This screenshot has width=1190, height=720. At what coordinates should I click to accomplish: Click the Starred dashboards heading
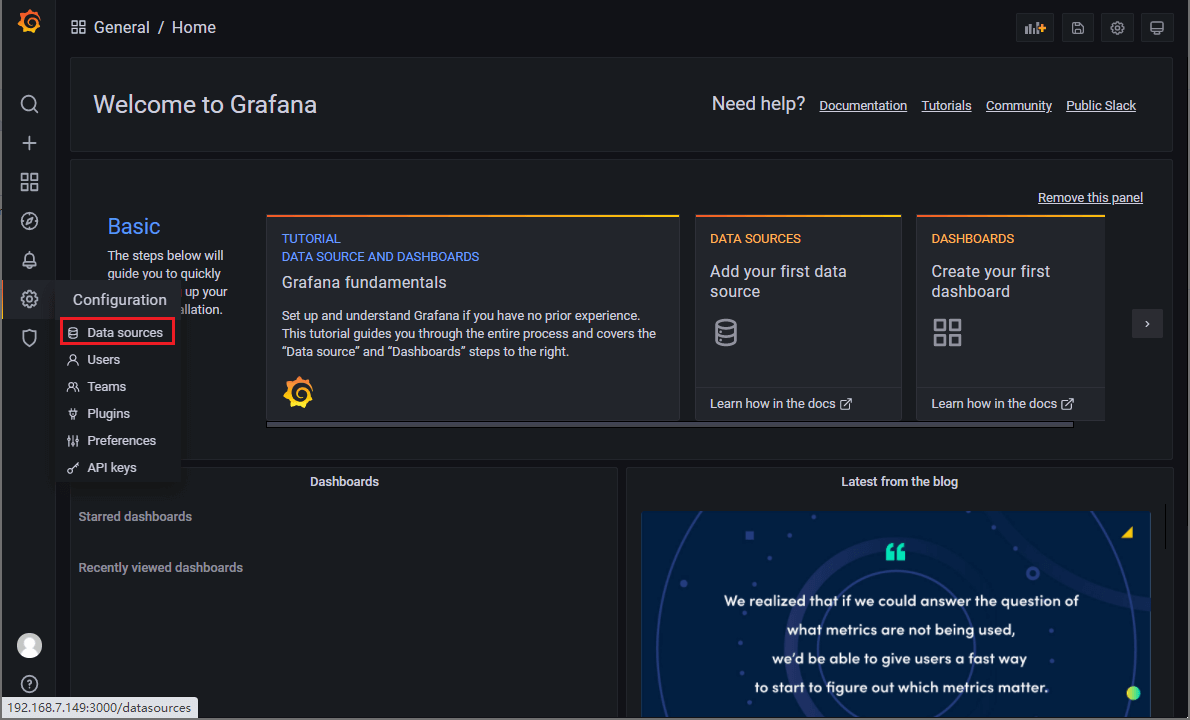pyautogui.click(x=135, y=517)
